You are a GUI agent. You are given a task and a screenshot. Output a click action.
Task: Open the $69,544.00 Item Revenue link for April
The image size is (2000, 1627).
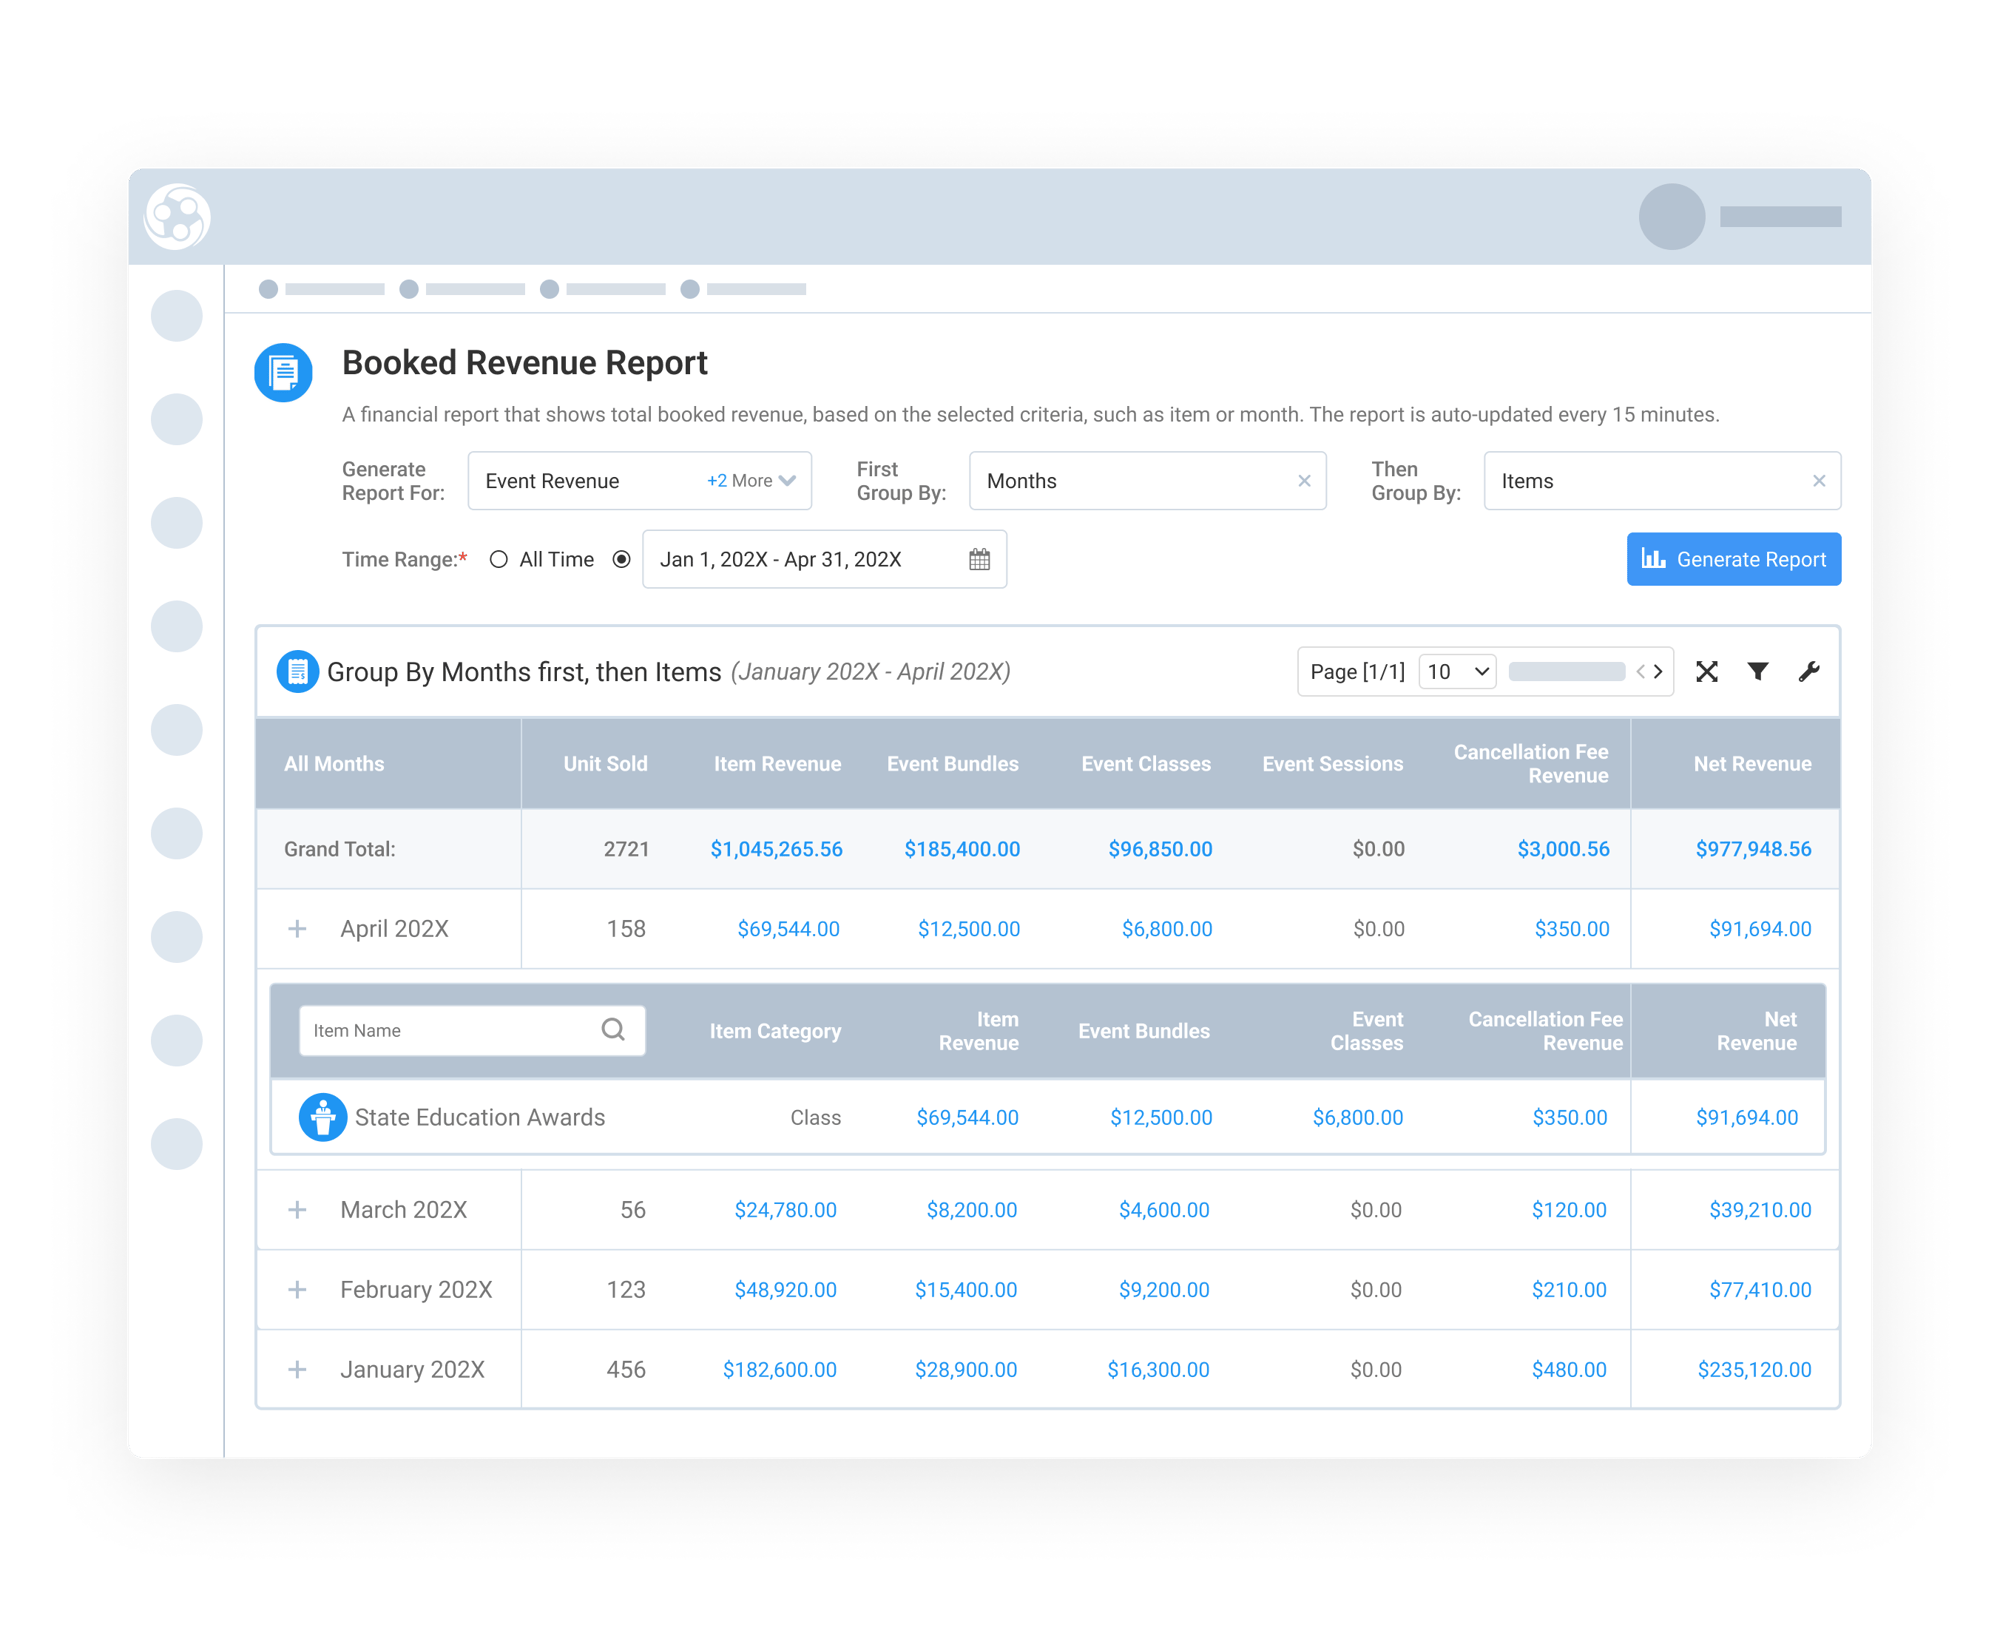point(787,928)
